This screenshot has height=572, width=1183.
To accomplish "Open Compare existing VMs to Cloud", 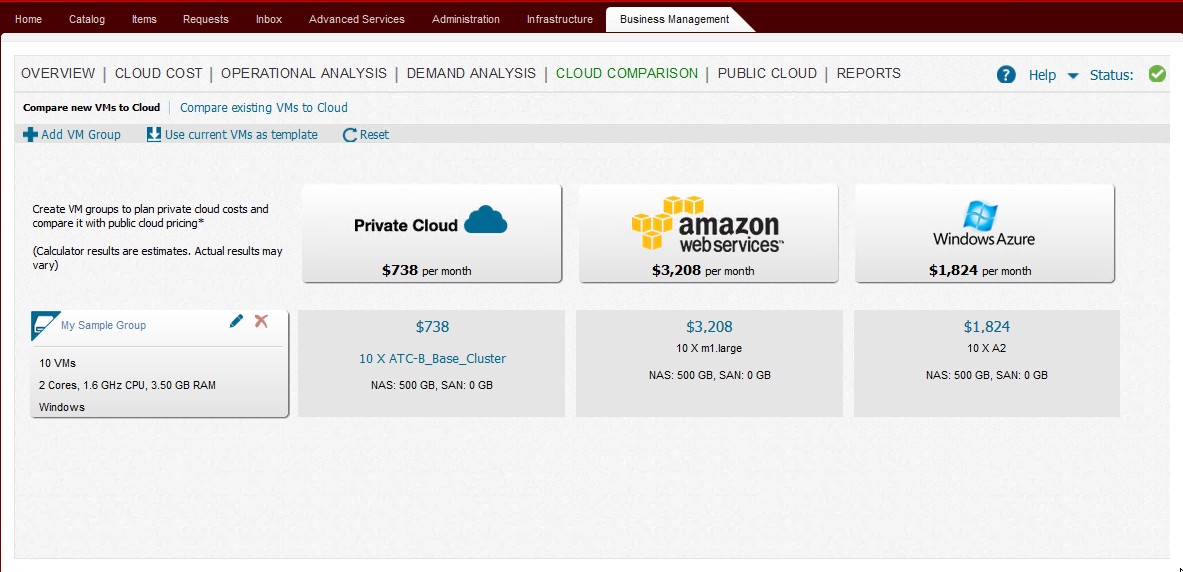I will click(264, 108).
